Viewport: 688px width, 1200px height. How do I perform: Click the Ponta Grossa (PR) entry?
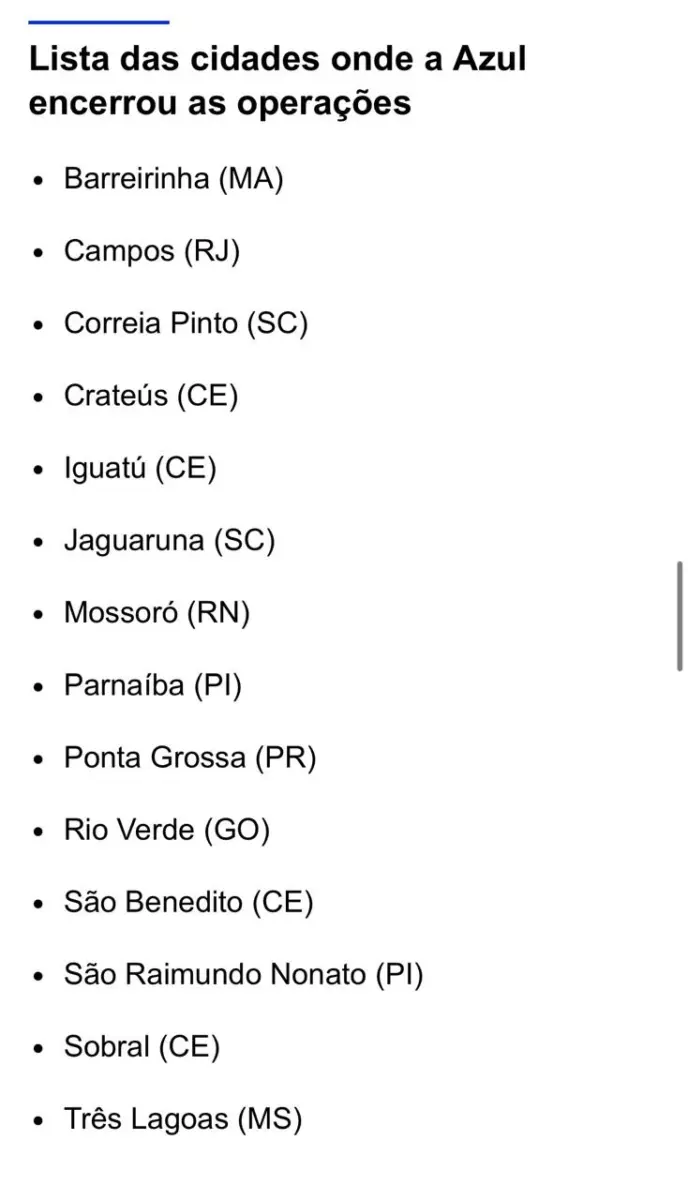point(190,758)
